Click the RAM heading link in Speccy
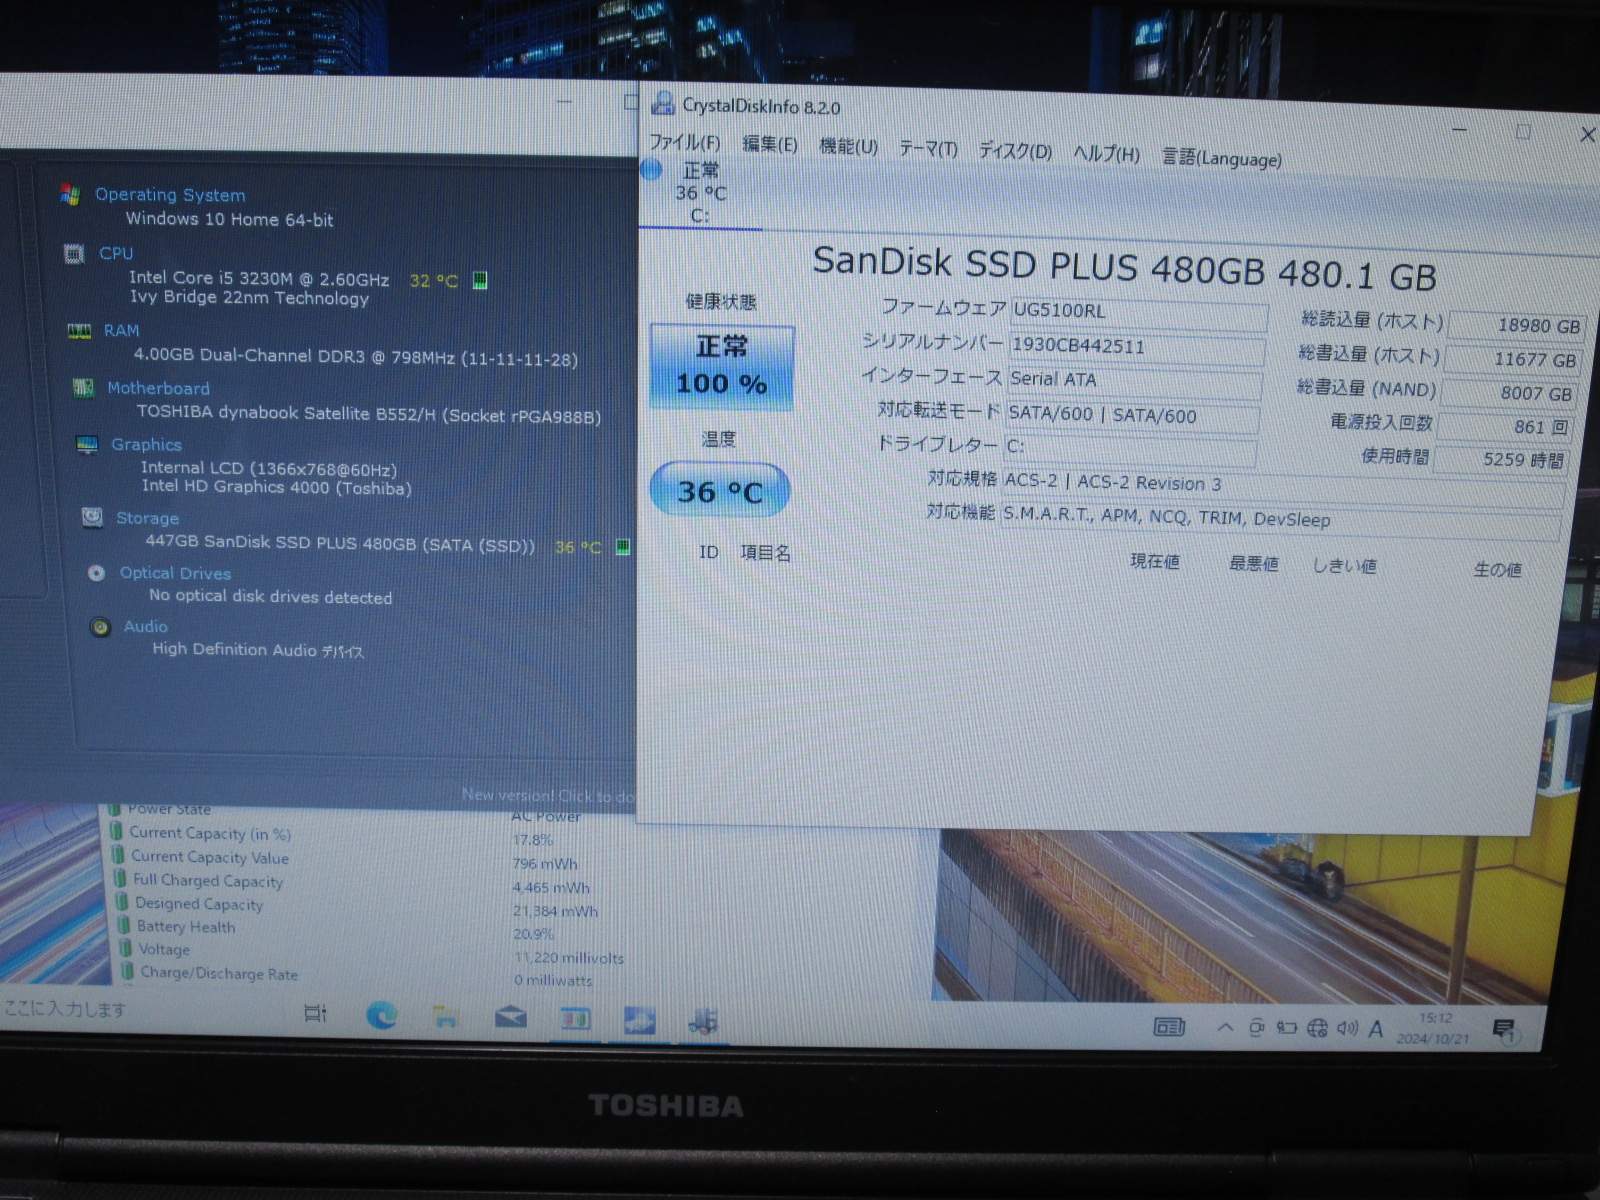This screenshot has height=1200, width=1600. click(x=121, y=330)
